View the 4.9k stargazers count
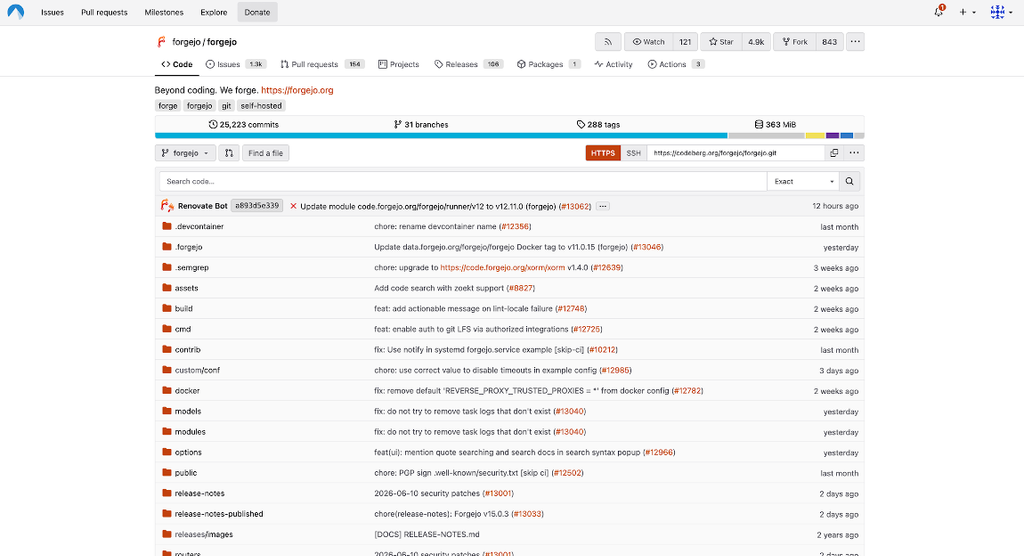The width and height of the screenshot is (1024, 556). [x=756, y=42]
